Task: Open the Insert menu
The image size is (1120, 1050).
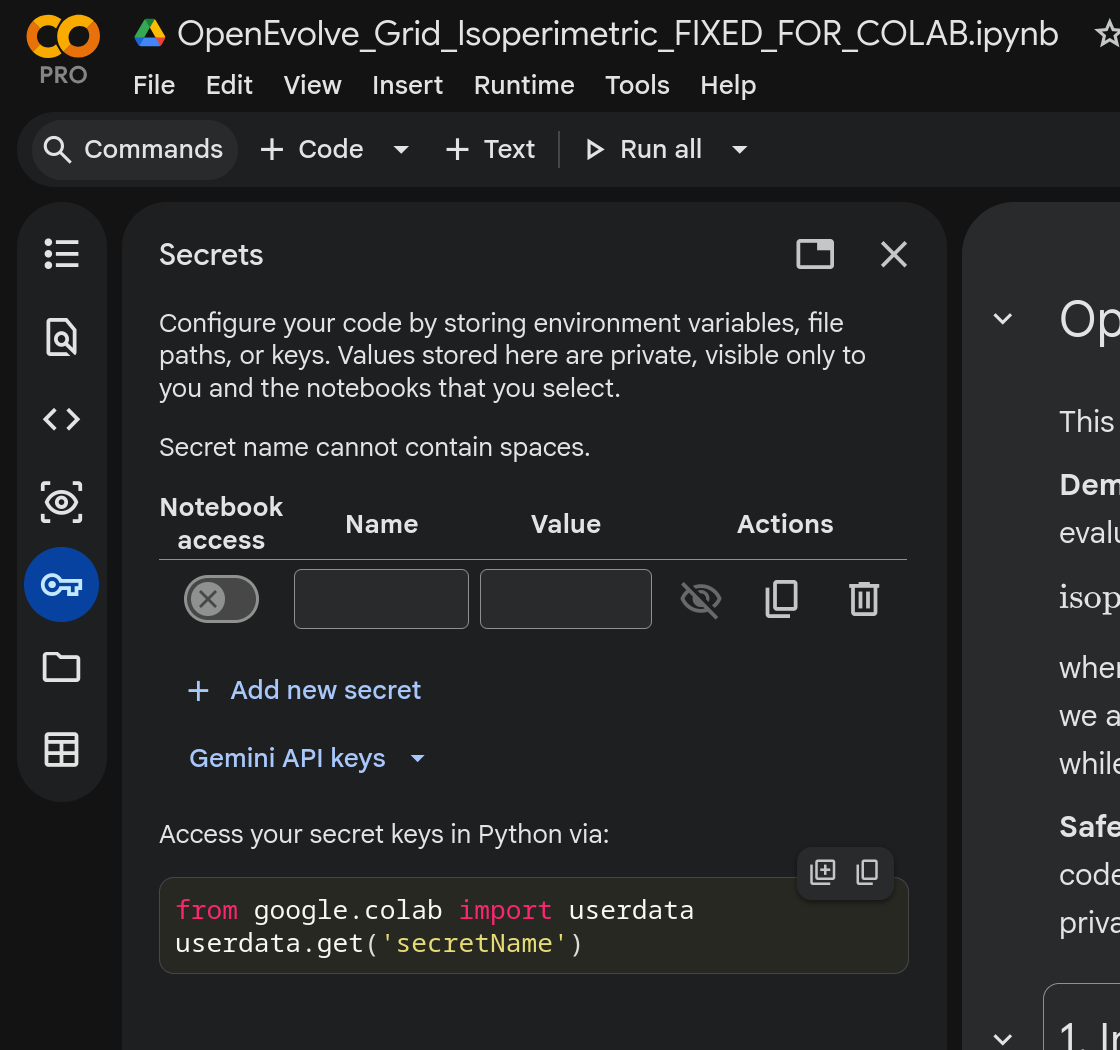Action: [407, 85]
